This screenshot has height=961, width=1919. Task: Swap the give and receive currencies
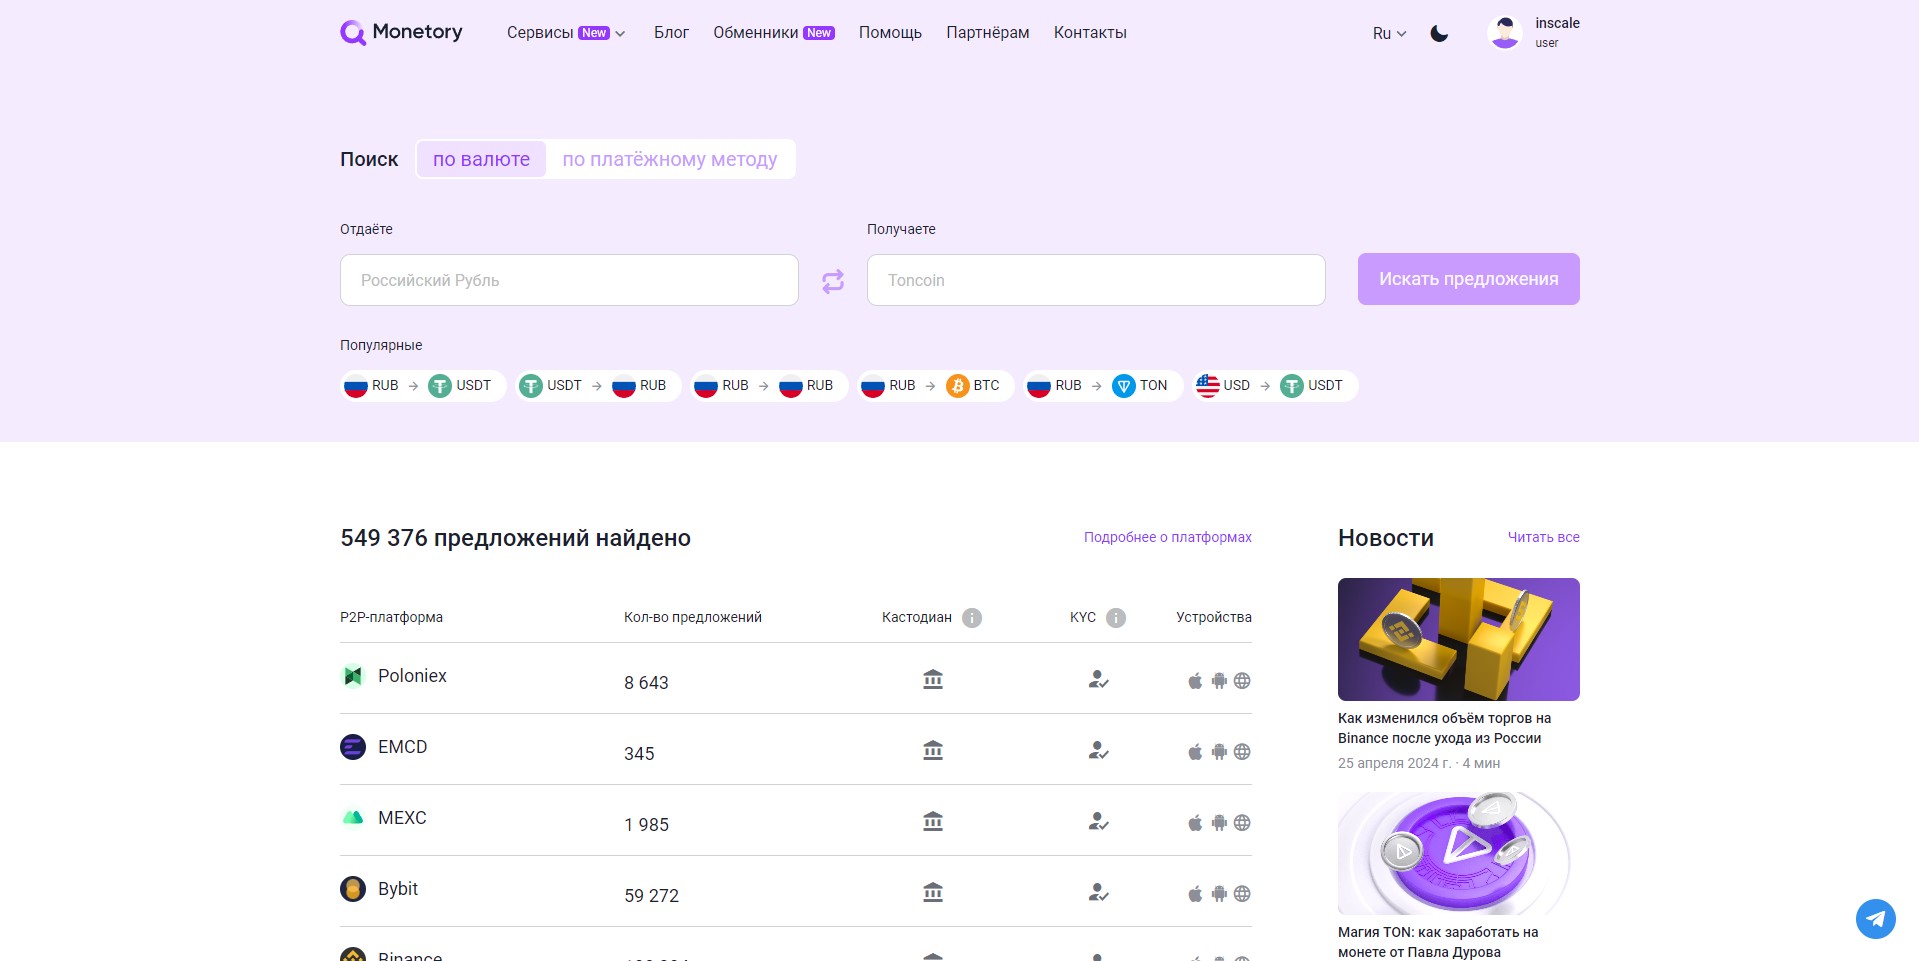tap(833, 281)
